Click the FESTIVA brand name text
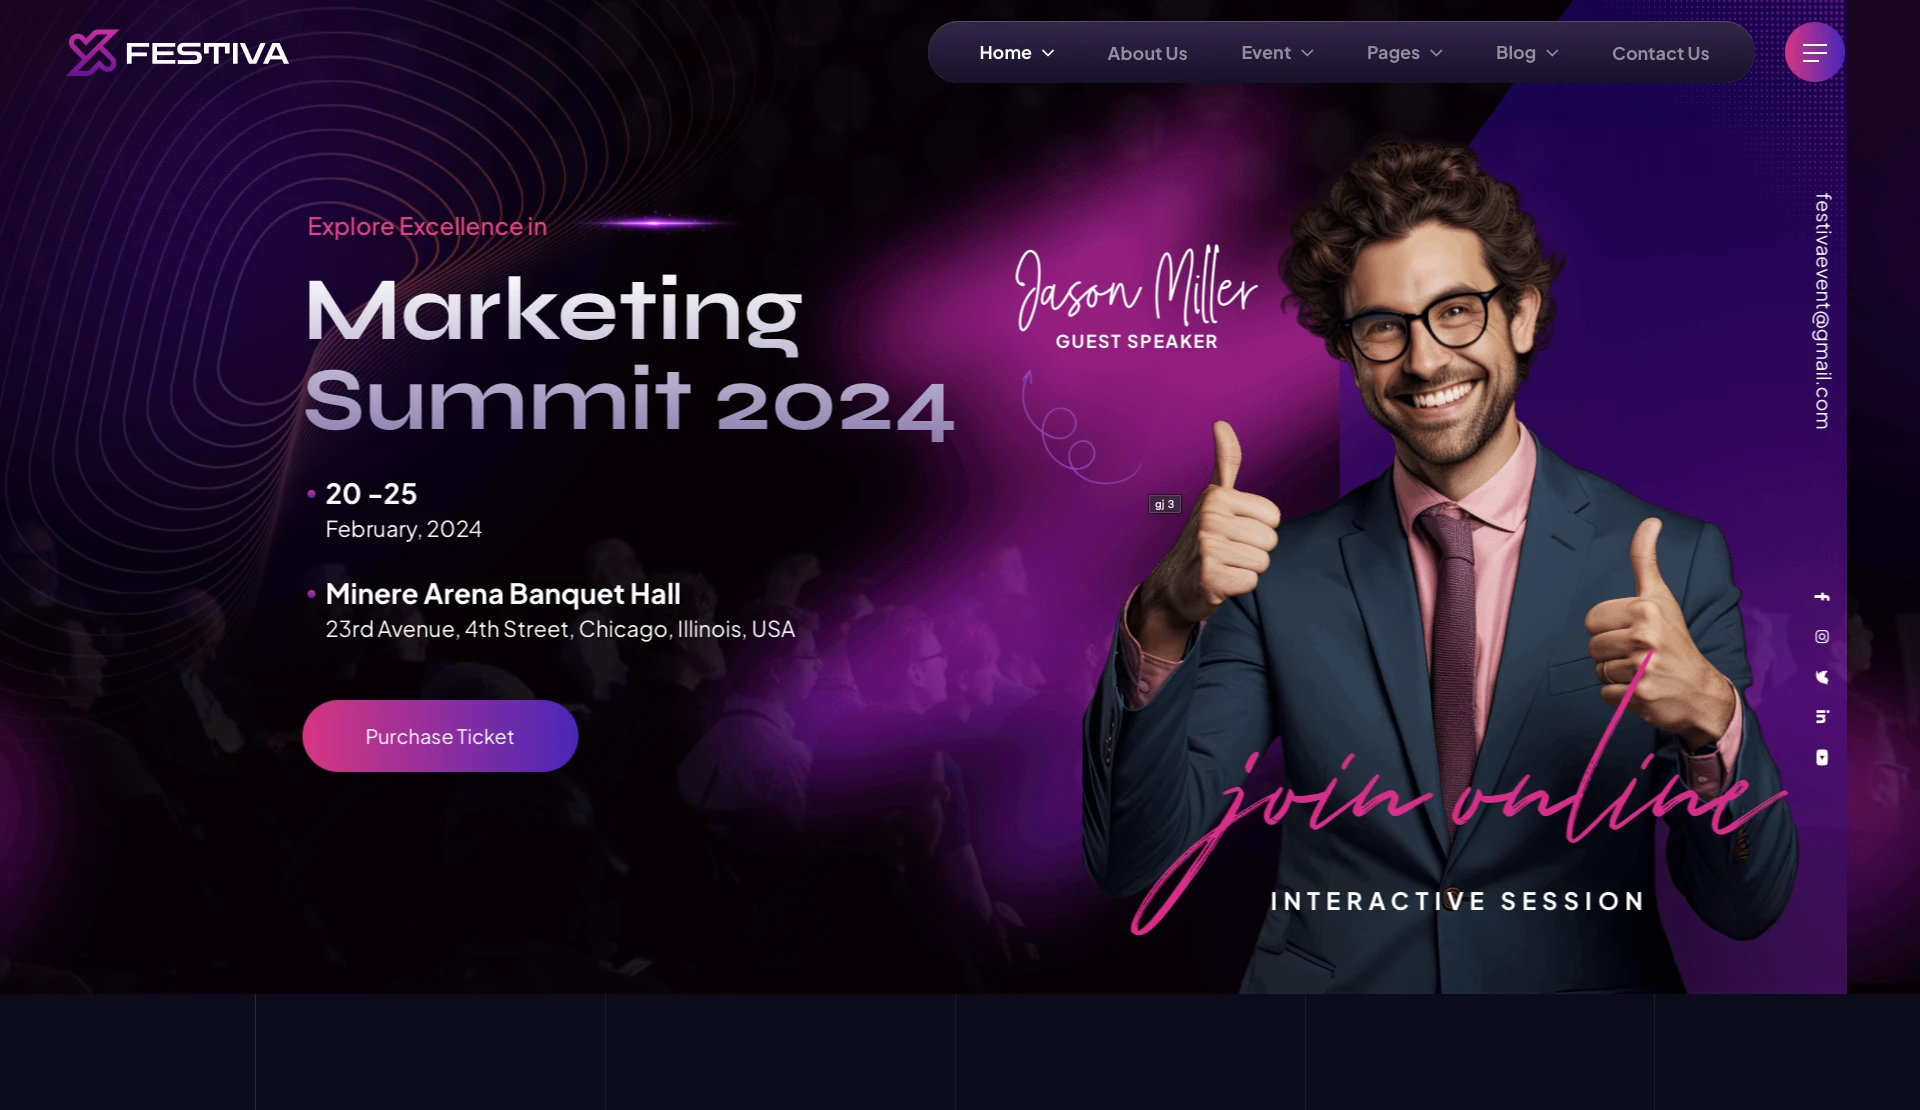The width and height of the screenshot is (1920, 1110). (207, 53)
